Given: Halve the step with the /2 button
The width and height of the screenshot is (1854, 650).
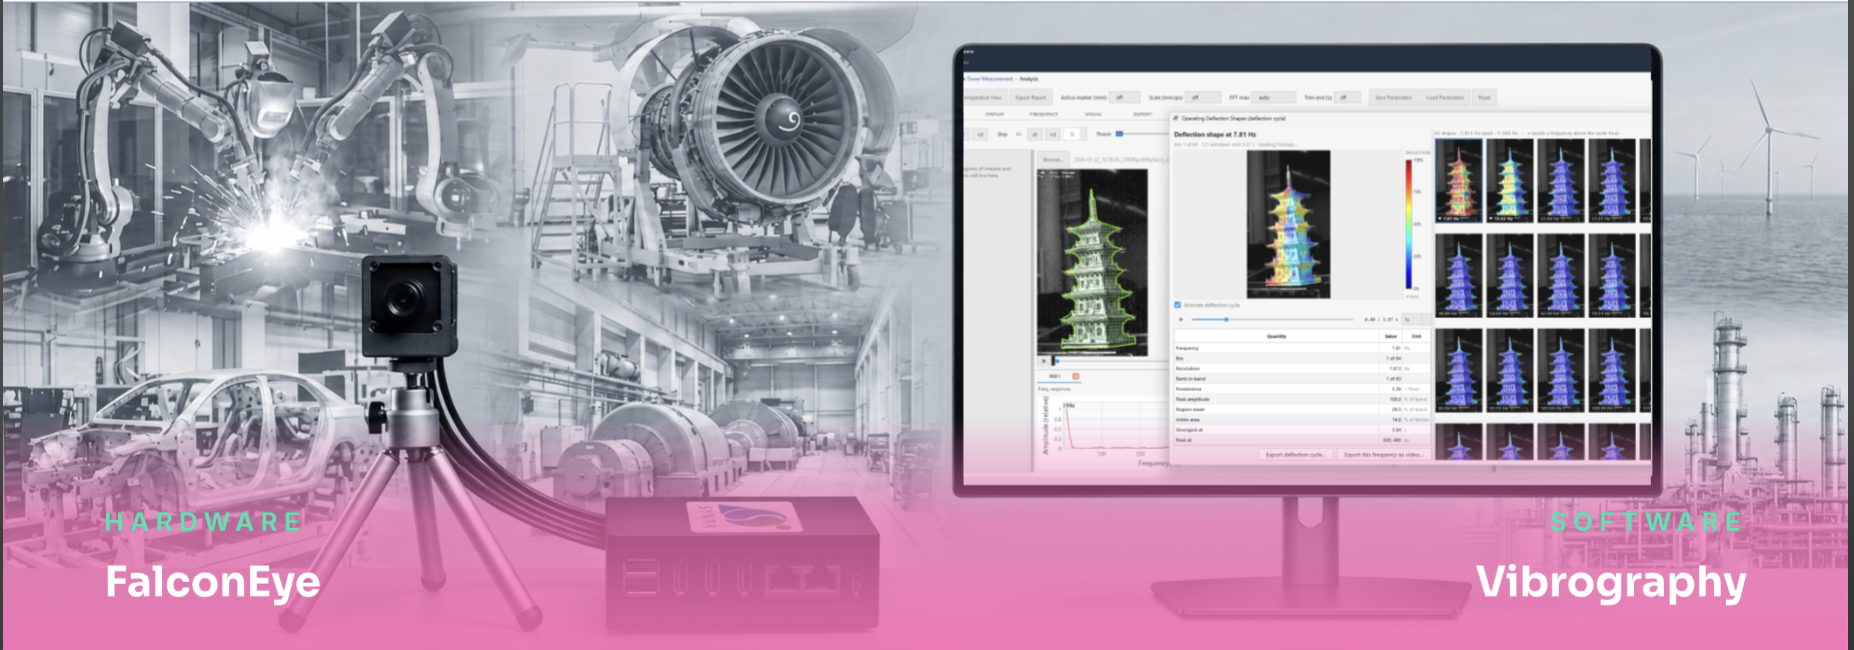Looking at the screenshot, I should 1035,134.
